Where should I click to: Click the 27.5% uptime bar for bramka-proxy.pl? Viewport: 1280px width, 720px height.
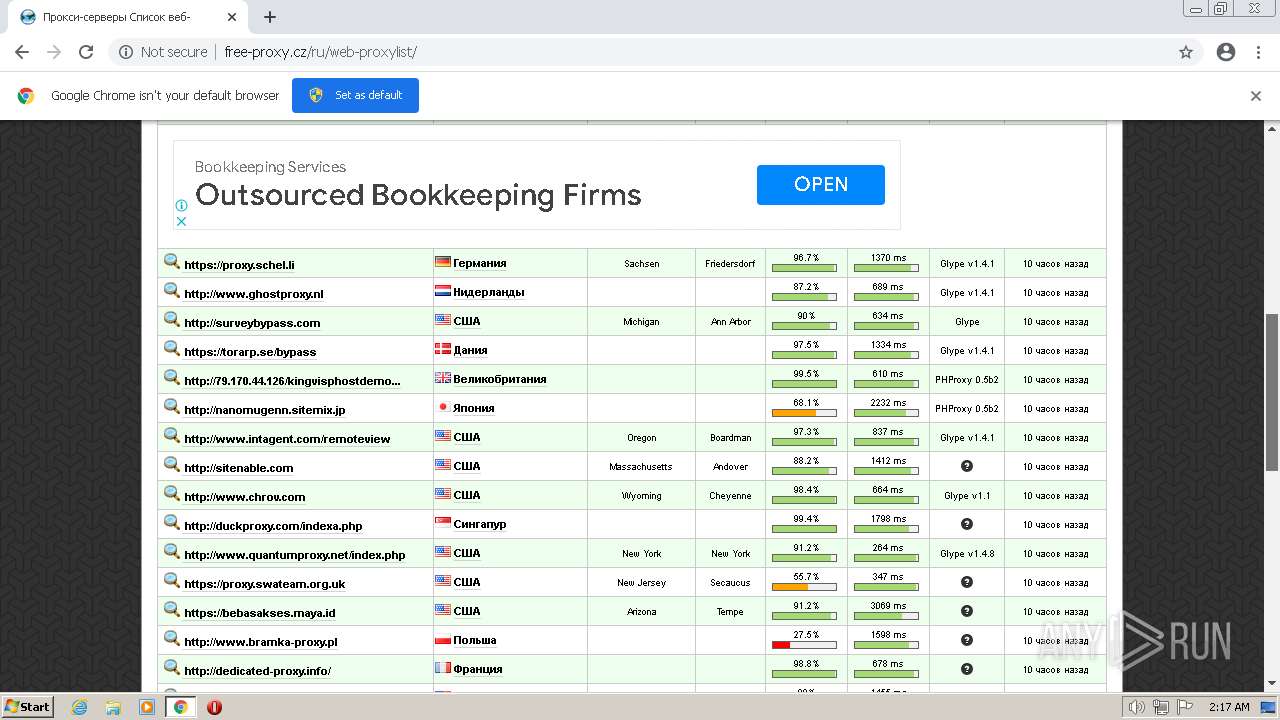coord(804,645)
